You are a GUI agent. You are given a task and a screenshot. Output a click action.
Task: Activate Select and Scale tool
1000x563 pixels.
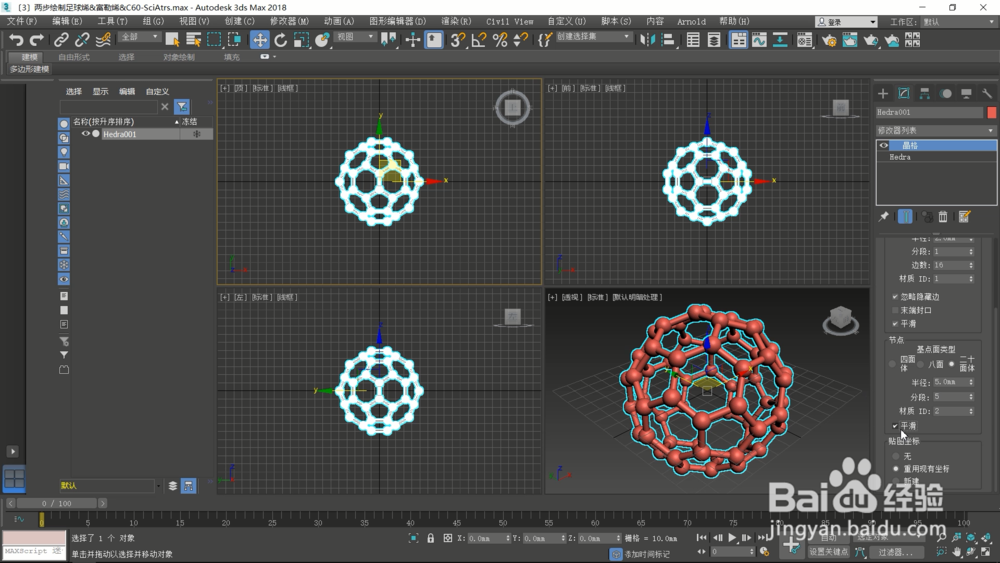[x=302, y=40]
